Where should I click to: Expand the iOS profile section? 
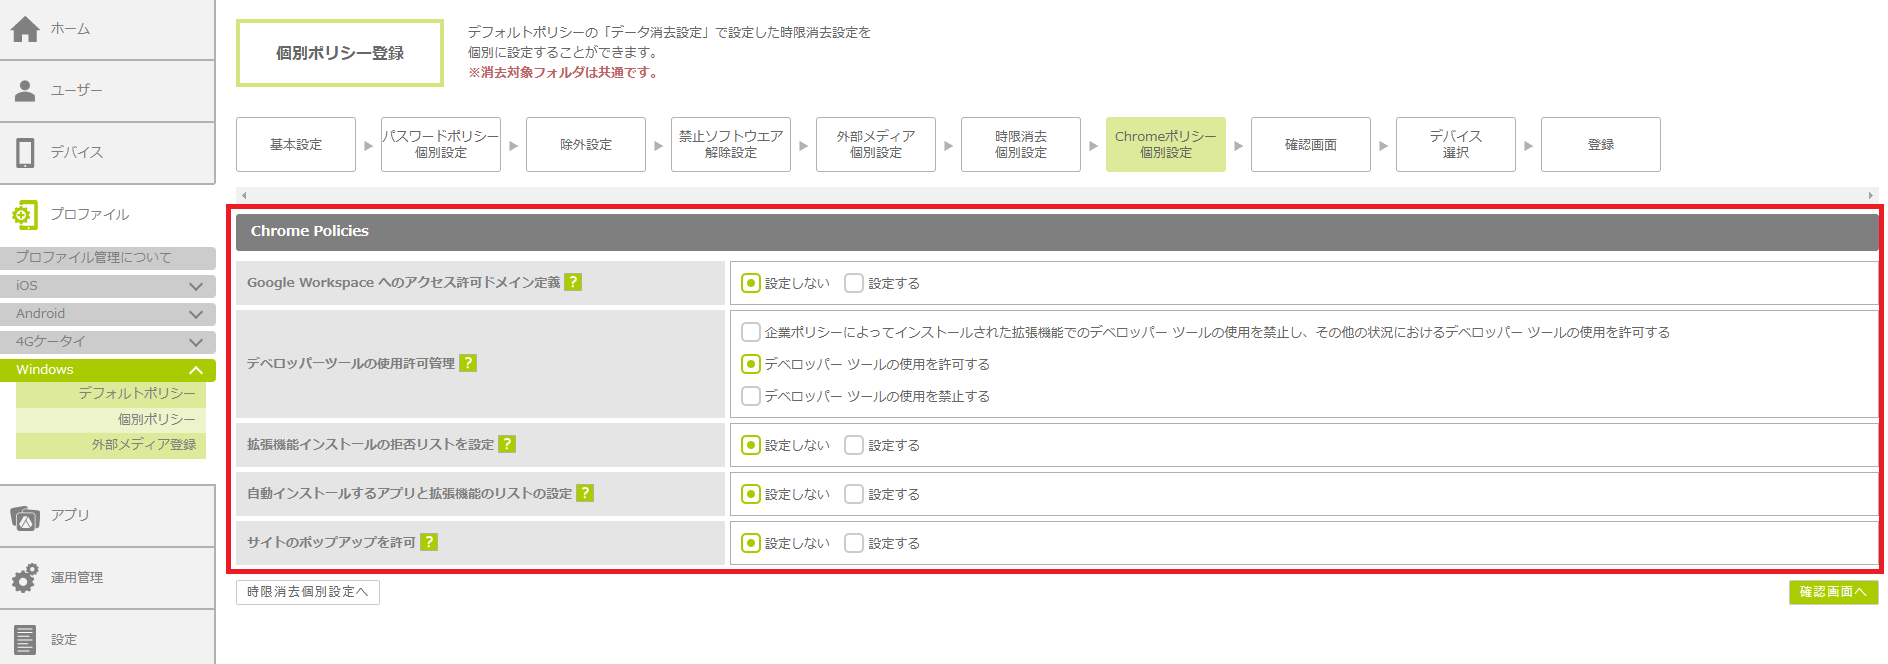point(196,286)
